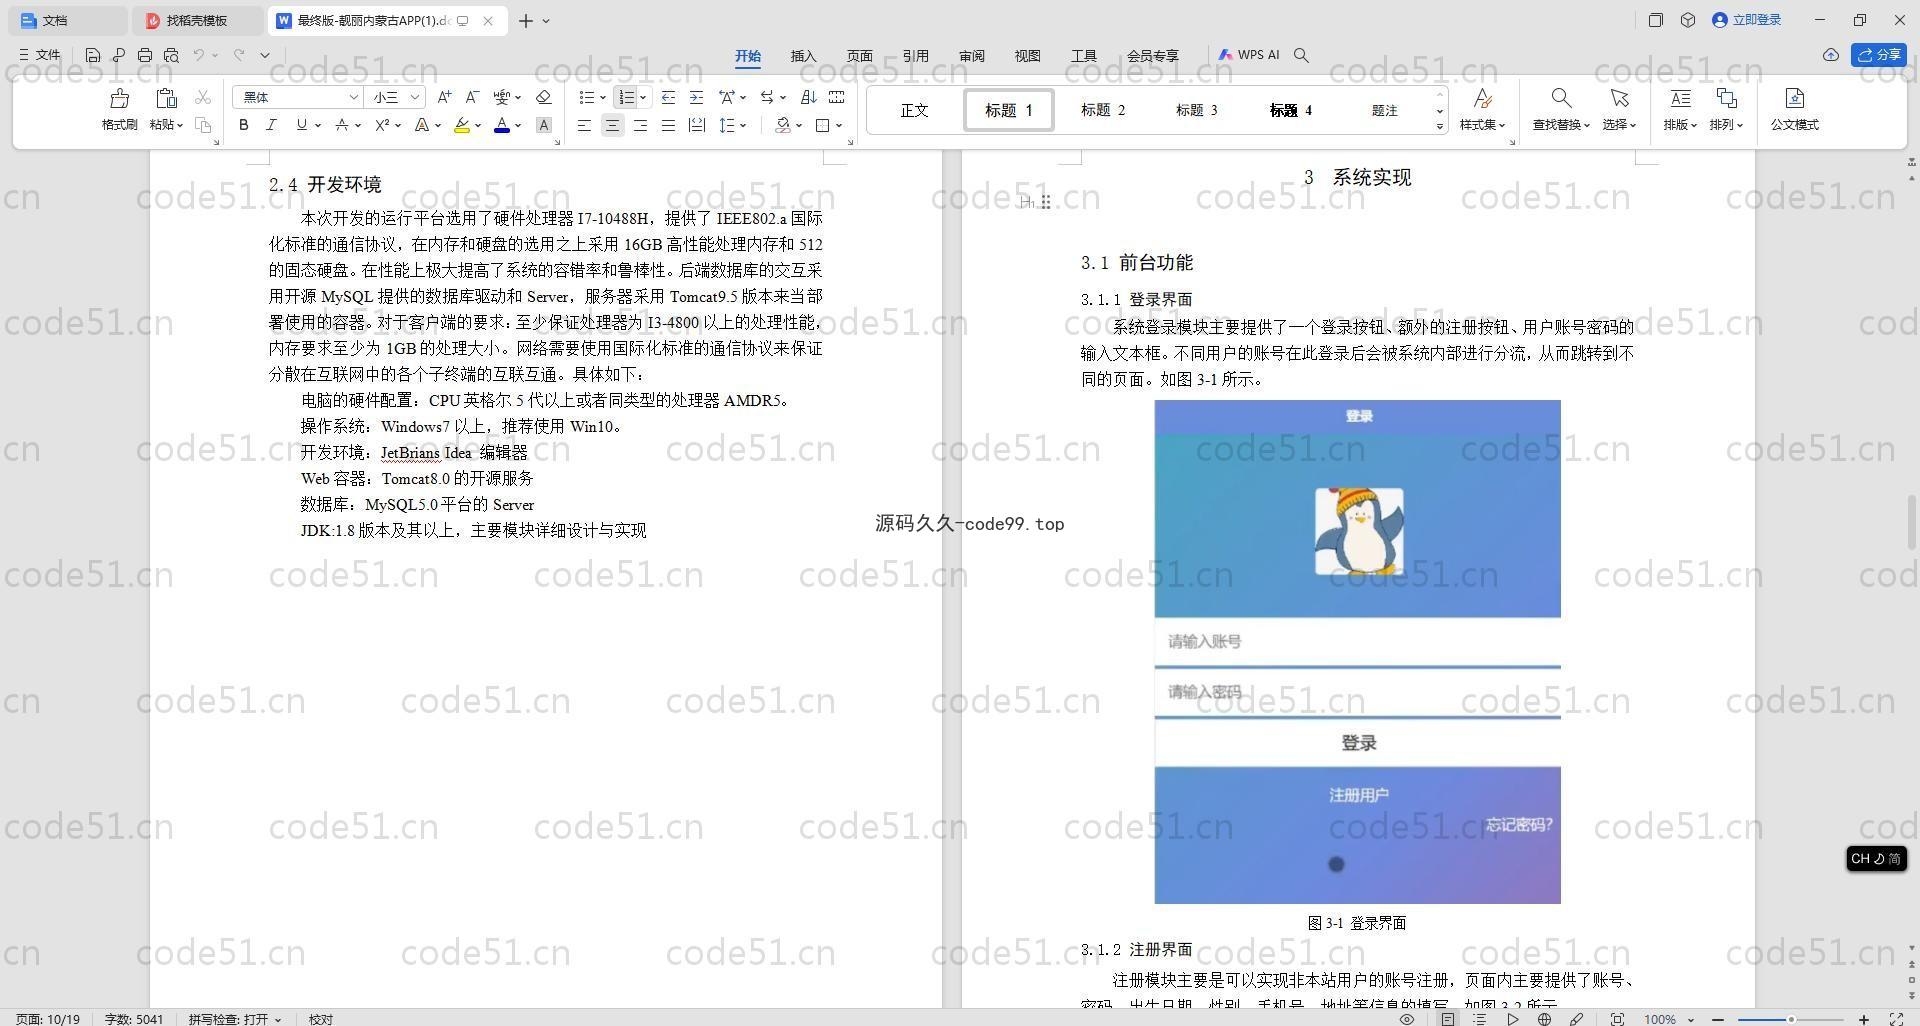Switch to the 插入 (Insert) tab

(803, 56)
